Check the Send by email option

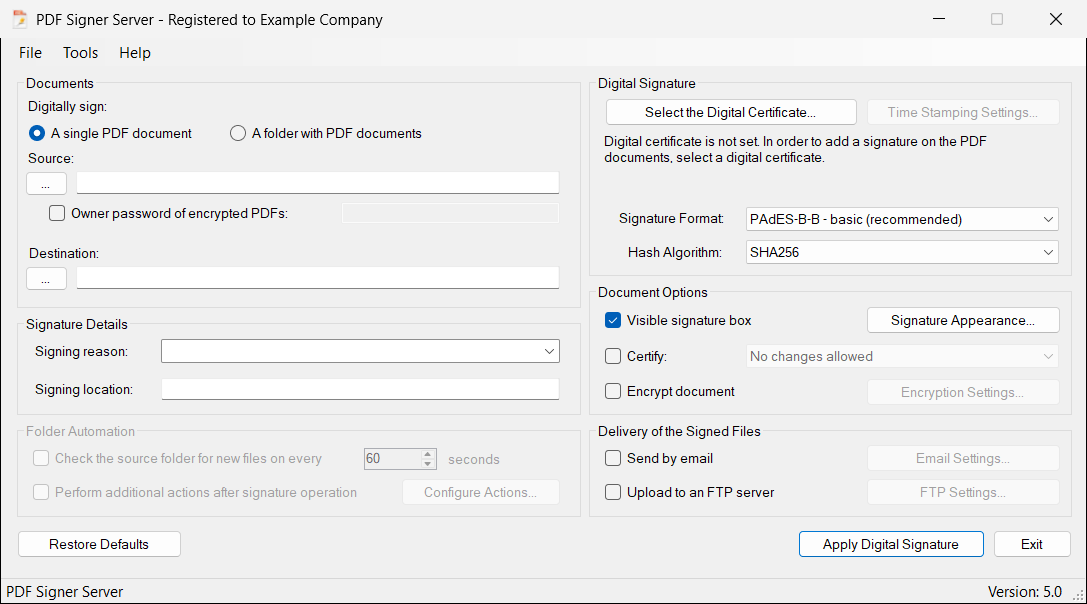[x=613, y=458]
